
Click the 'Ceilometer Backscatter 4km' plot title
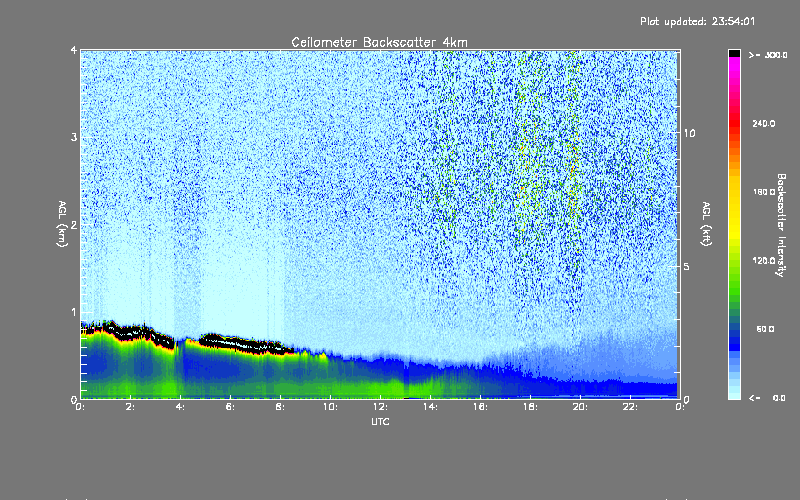[379, 42]
